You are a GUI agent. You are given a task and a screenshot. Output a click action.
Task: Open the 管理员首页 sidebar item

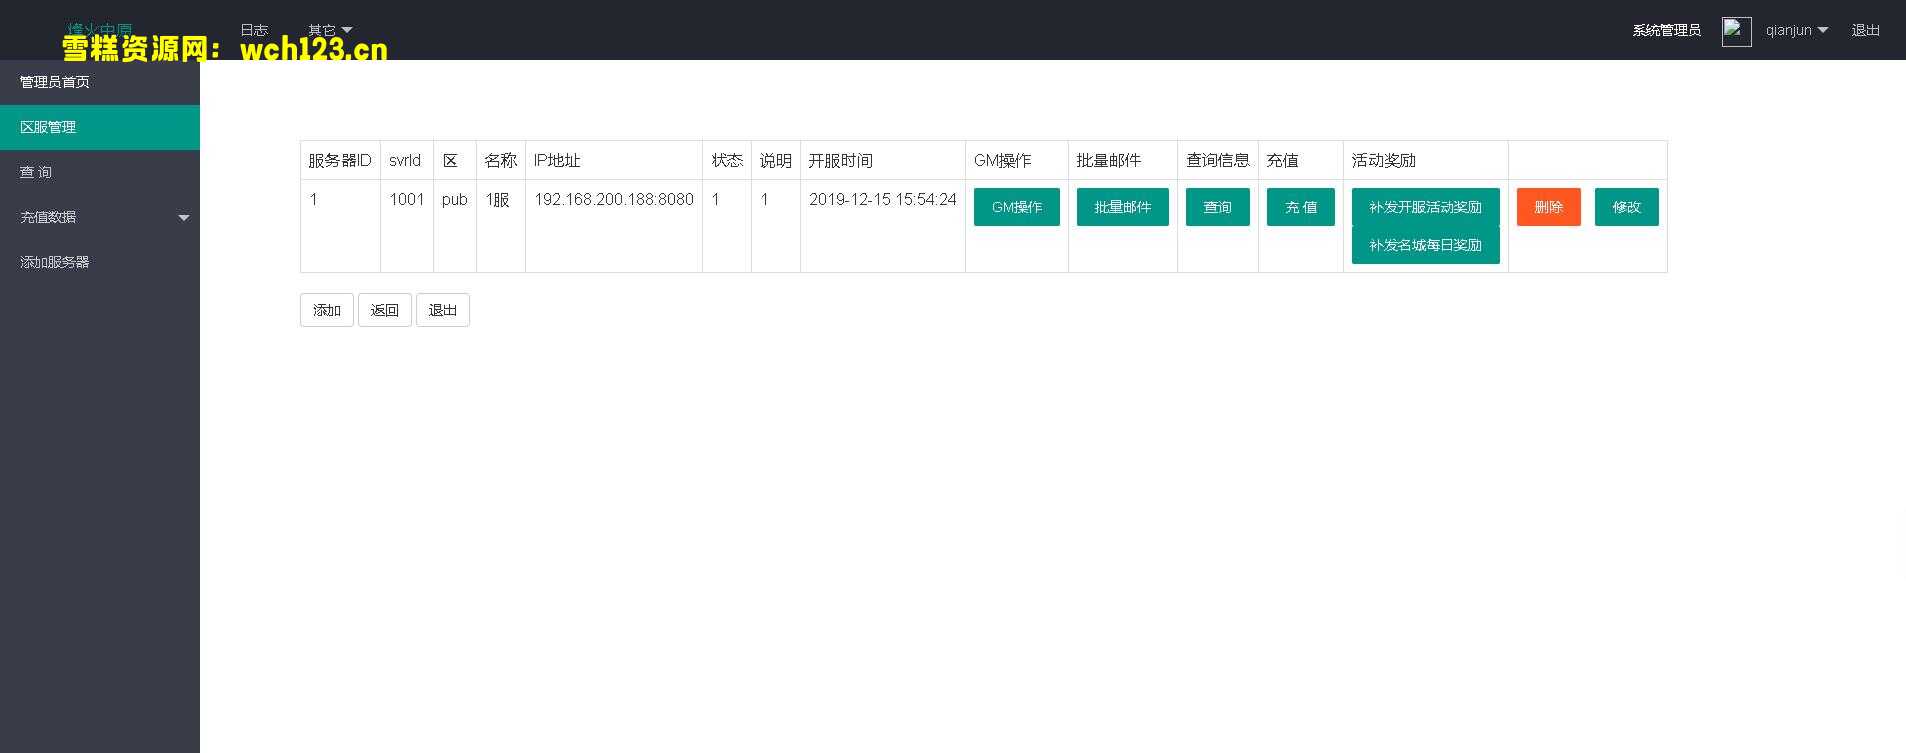pyautogui.click(x=100, y=82)
